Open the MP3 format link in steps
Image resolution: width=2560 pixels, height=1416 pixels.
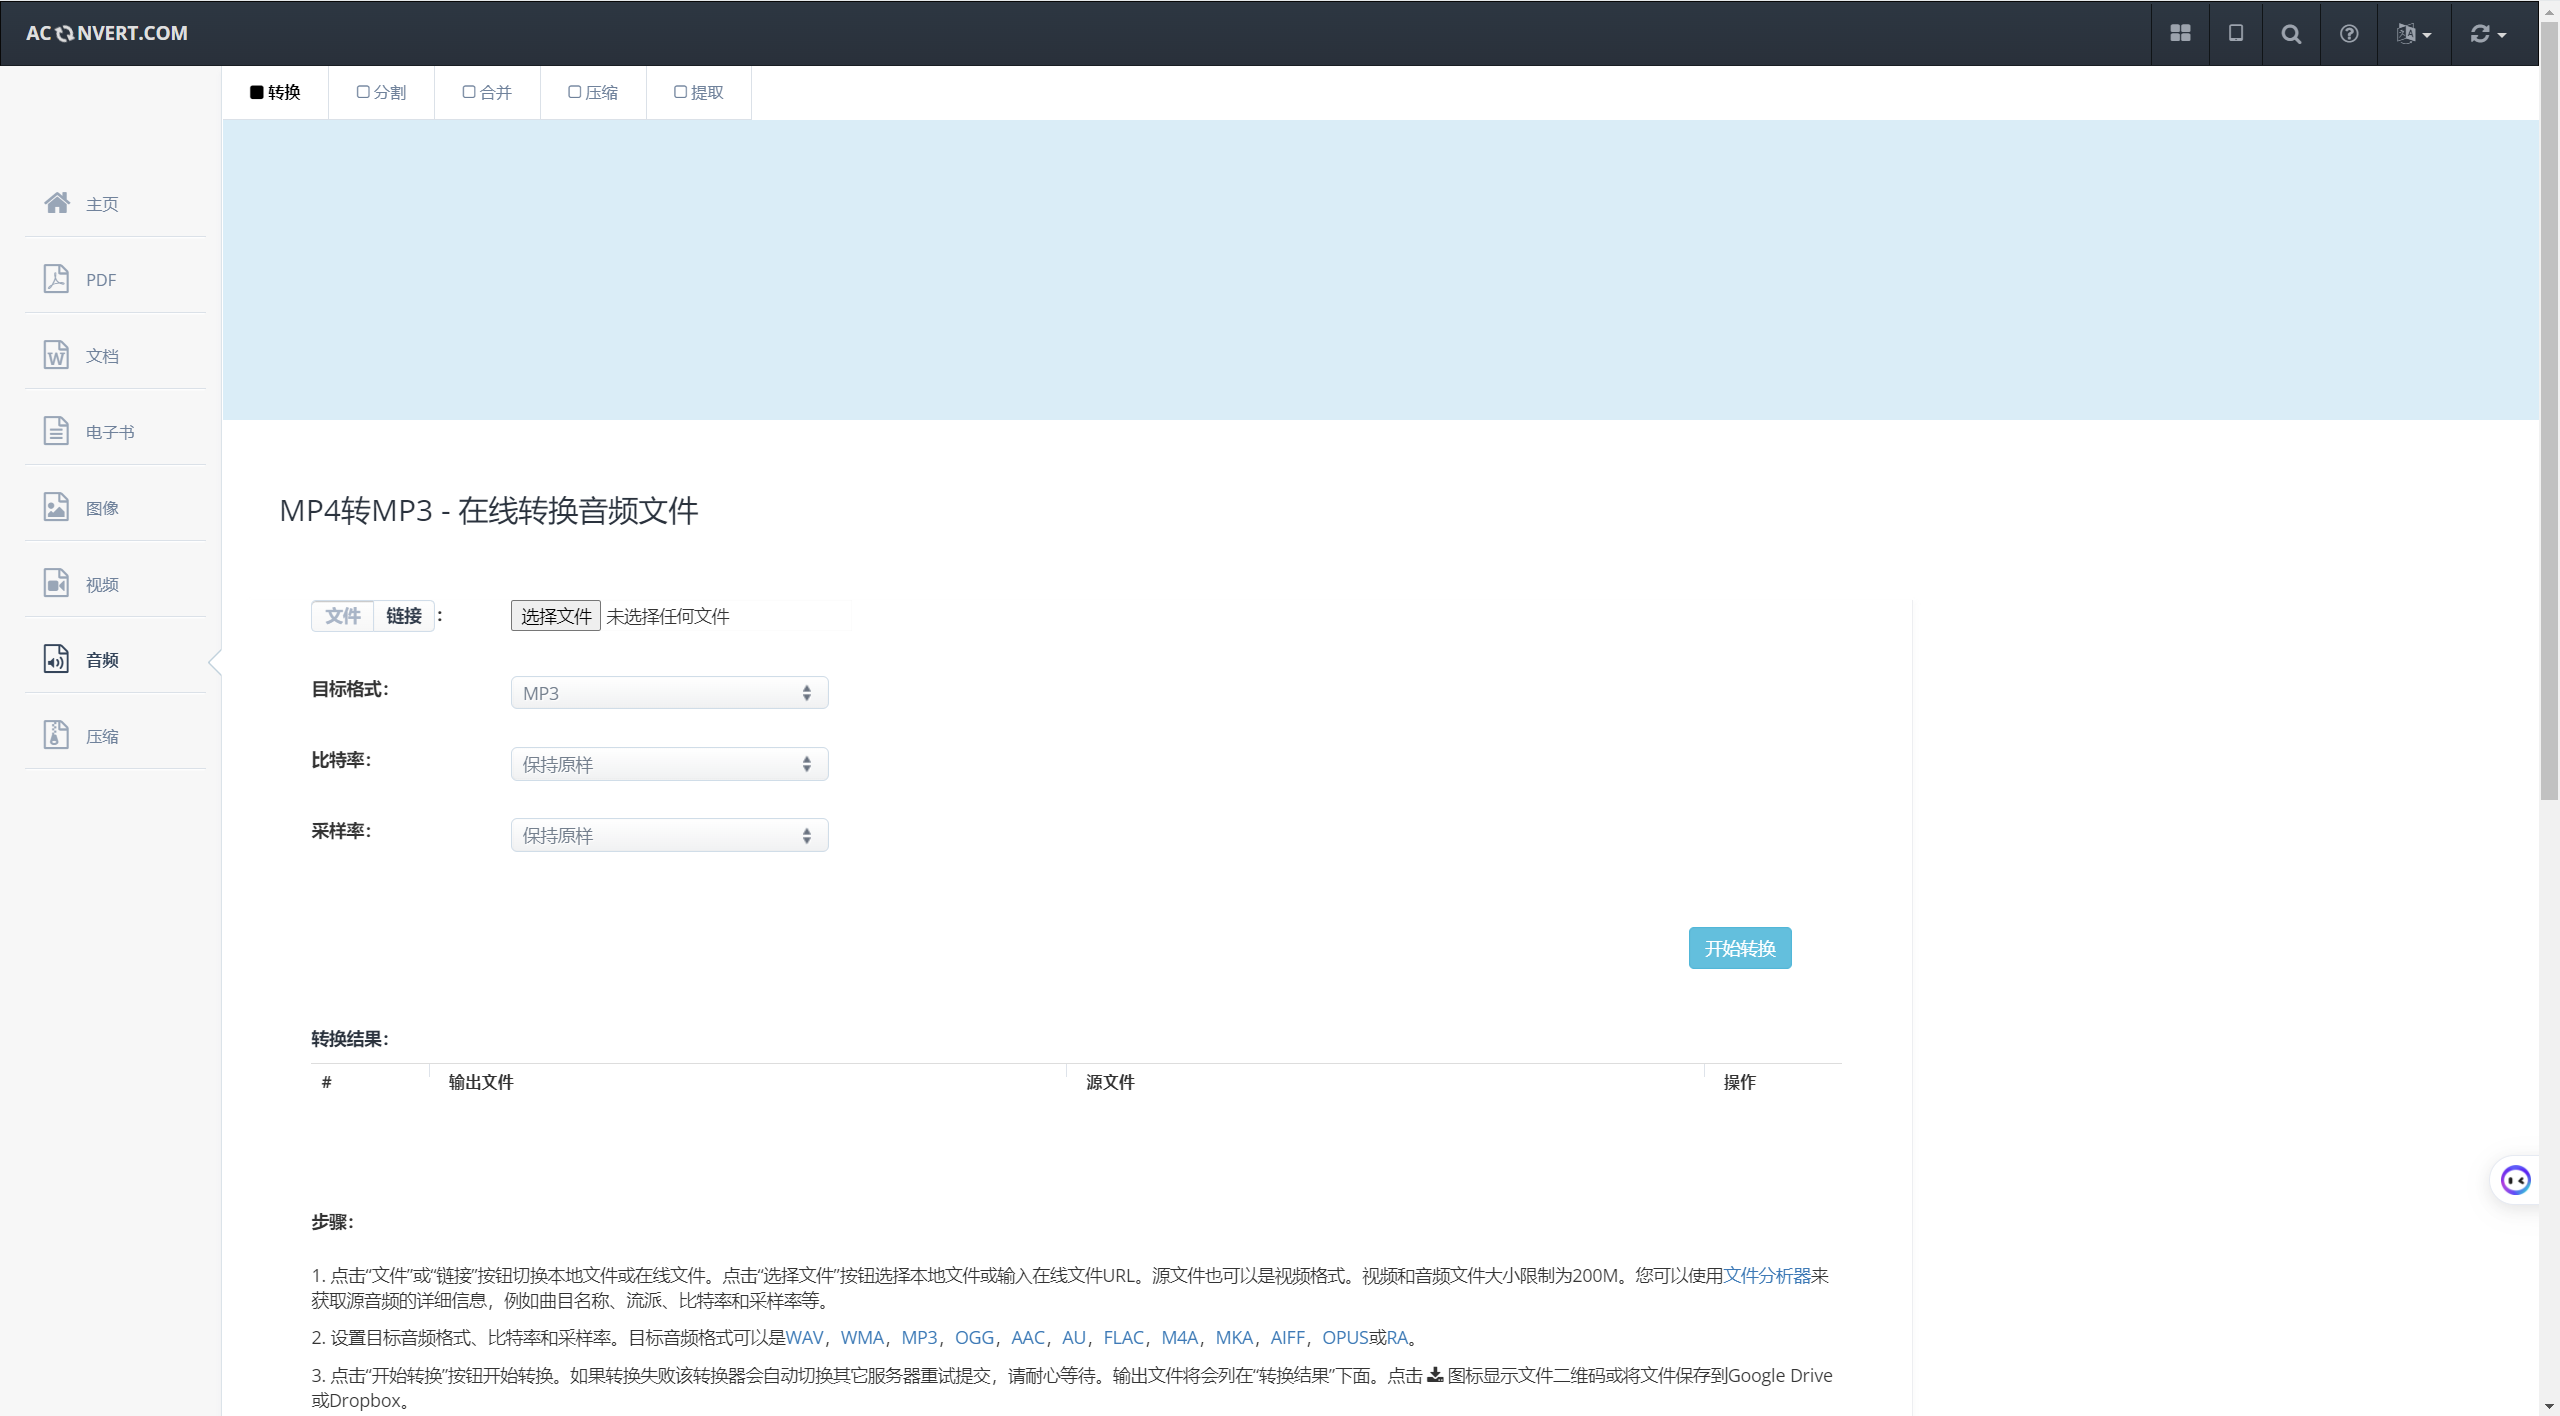919,1337
